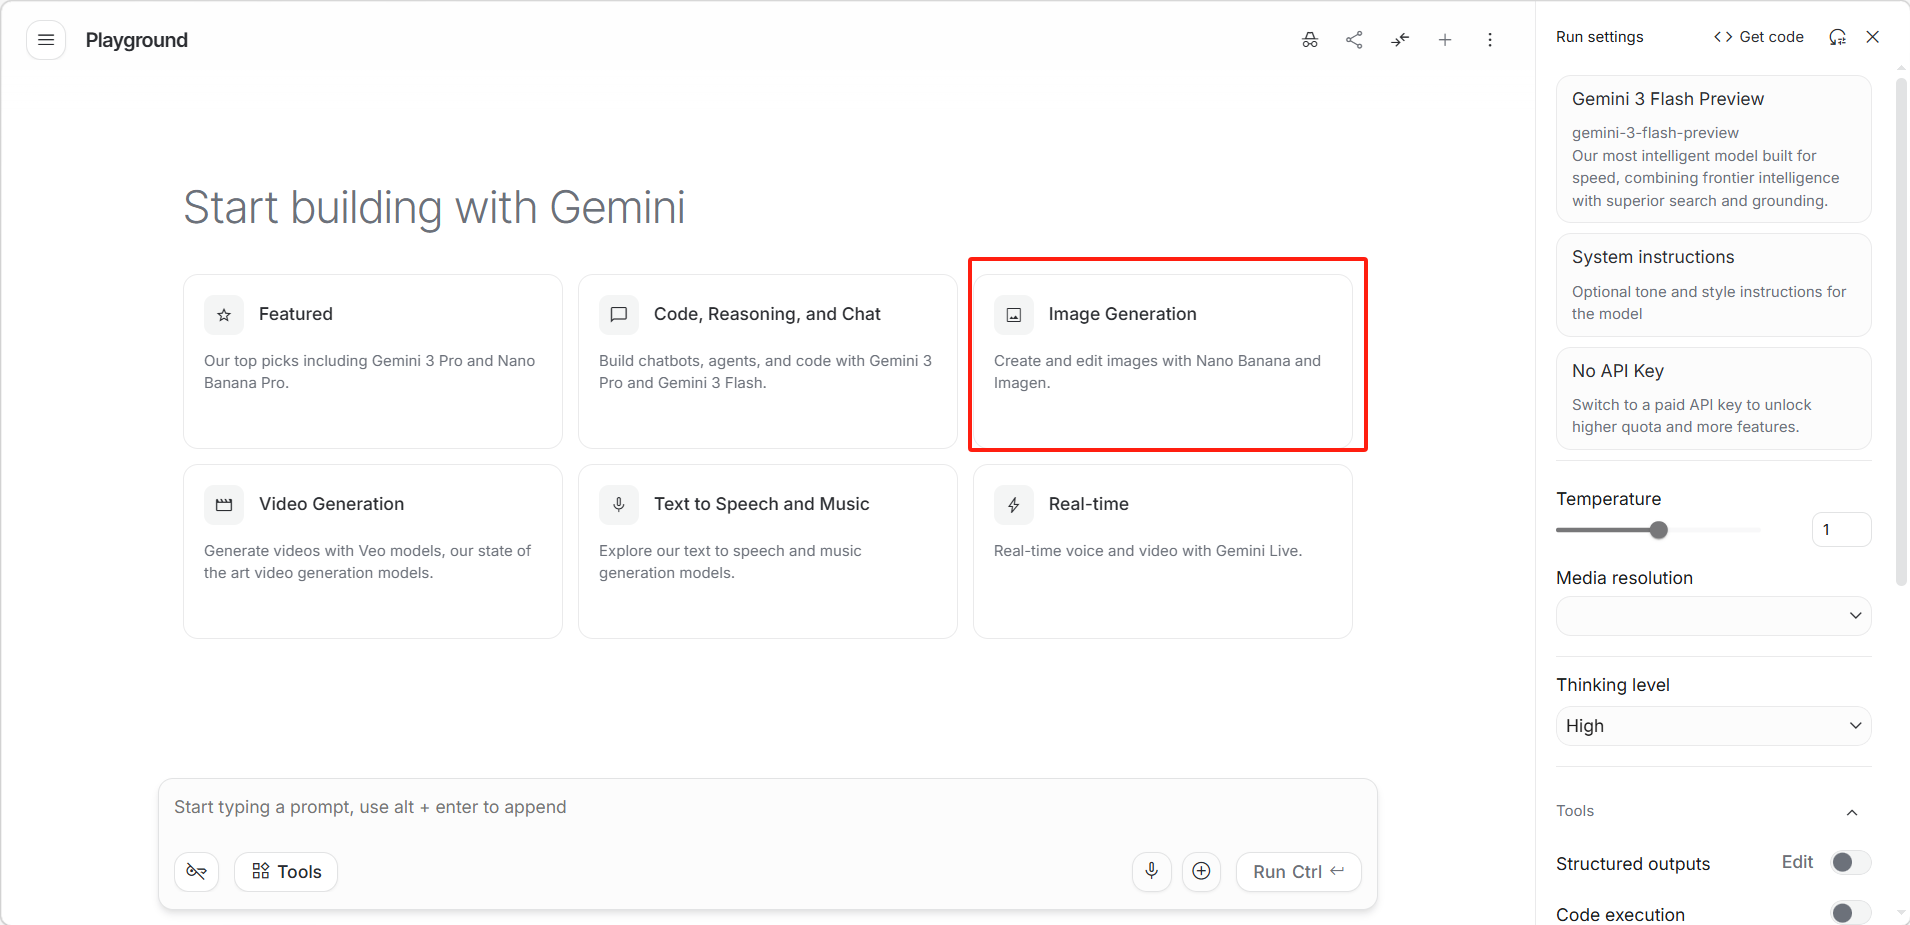Viewport: 1910px width, 925px height.
Task: Click the microphone icon in prompt bar
Action: point(1152,872)
